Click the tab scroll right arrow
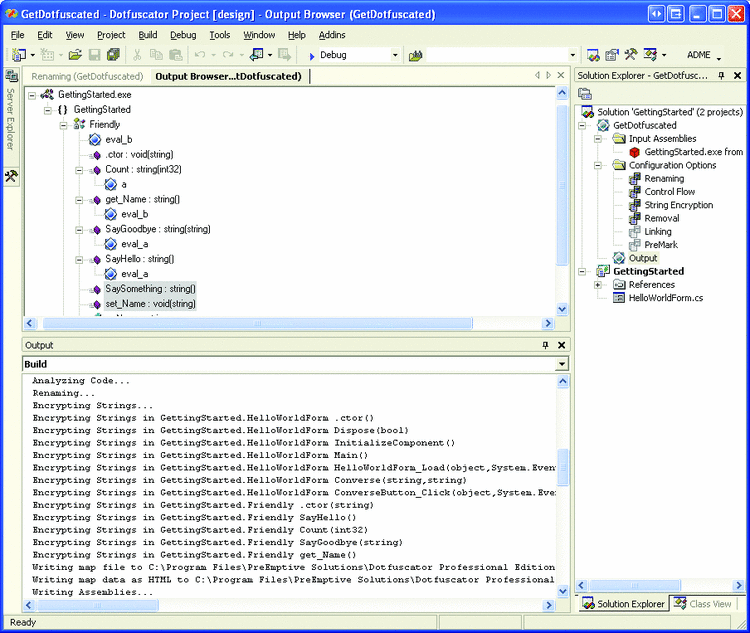 [548, 75]
